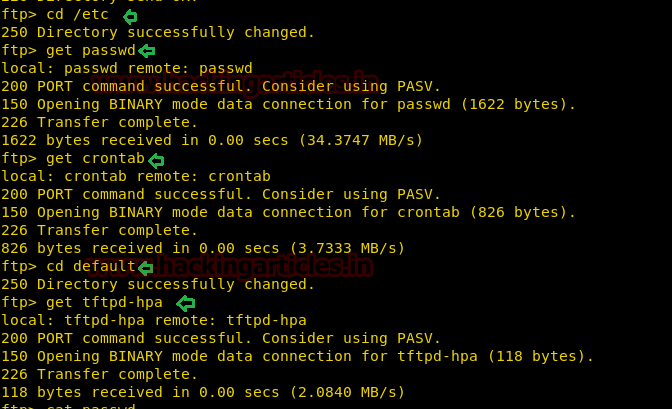Viewport: 672px width, 409px height.
Task: Click the green arrow next to get crontab
Action: (x=156, y=160)
